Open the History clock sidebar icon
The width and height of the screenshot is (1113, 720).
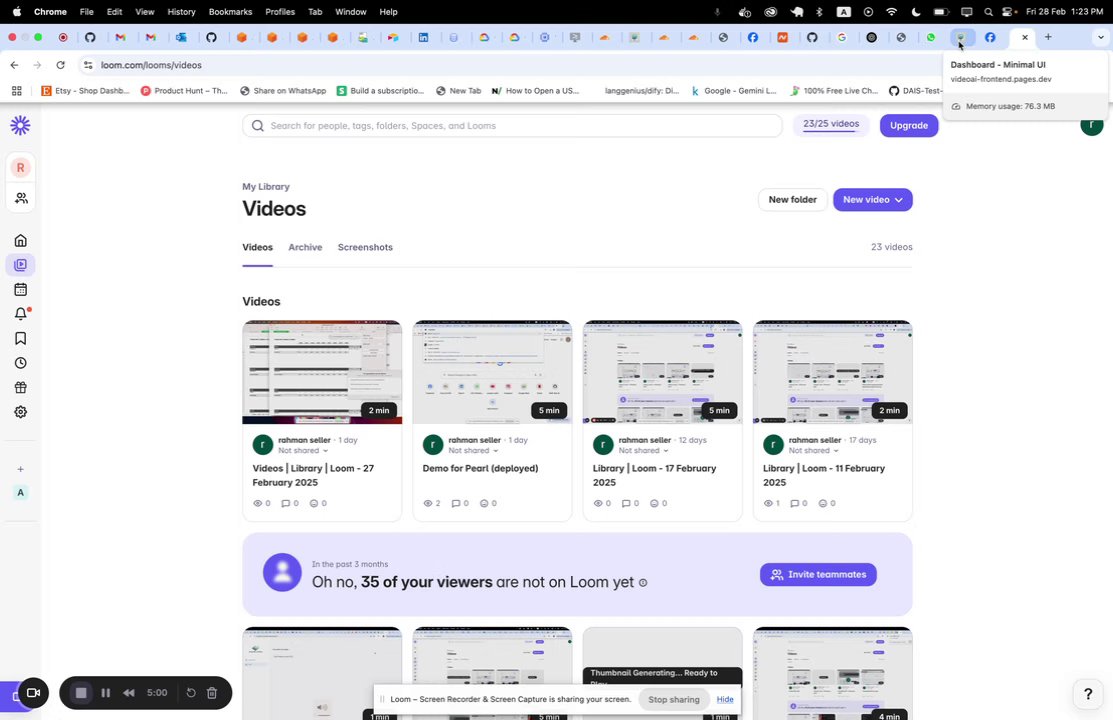(21, 363)
